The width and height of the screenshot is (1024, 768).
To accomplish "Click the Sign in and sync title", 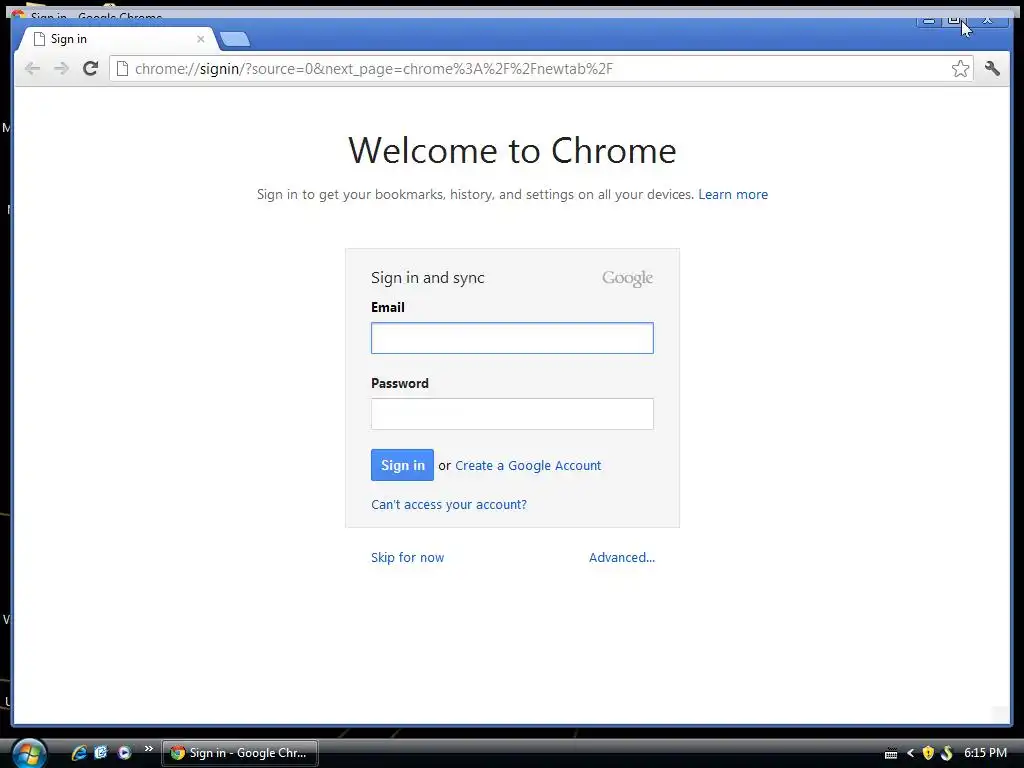I will point(428,278).
